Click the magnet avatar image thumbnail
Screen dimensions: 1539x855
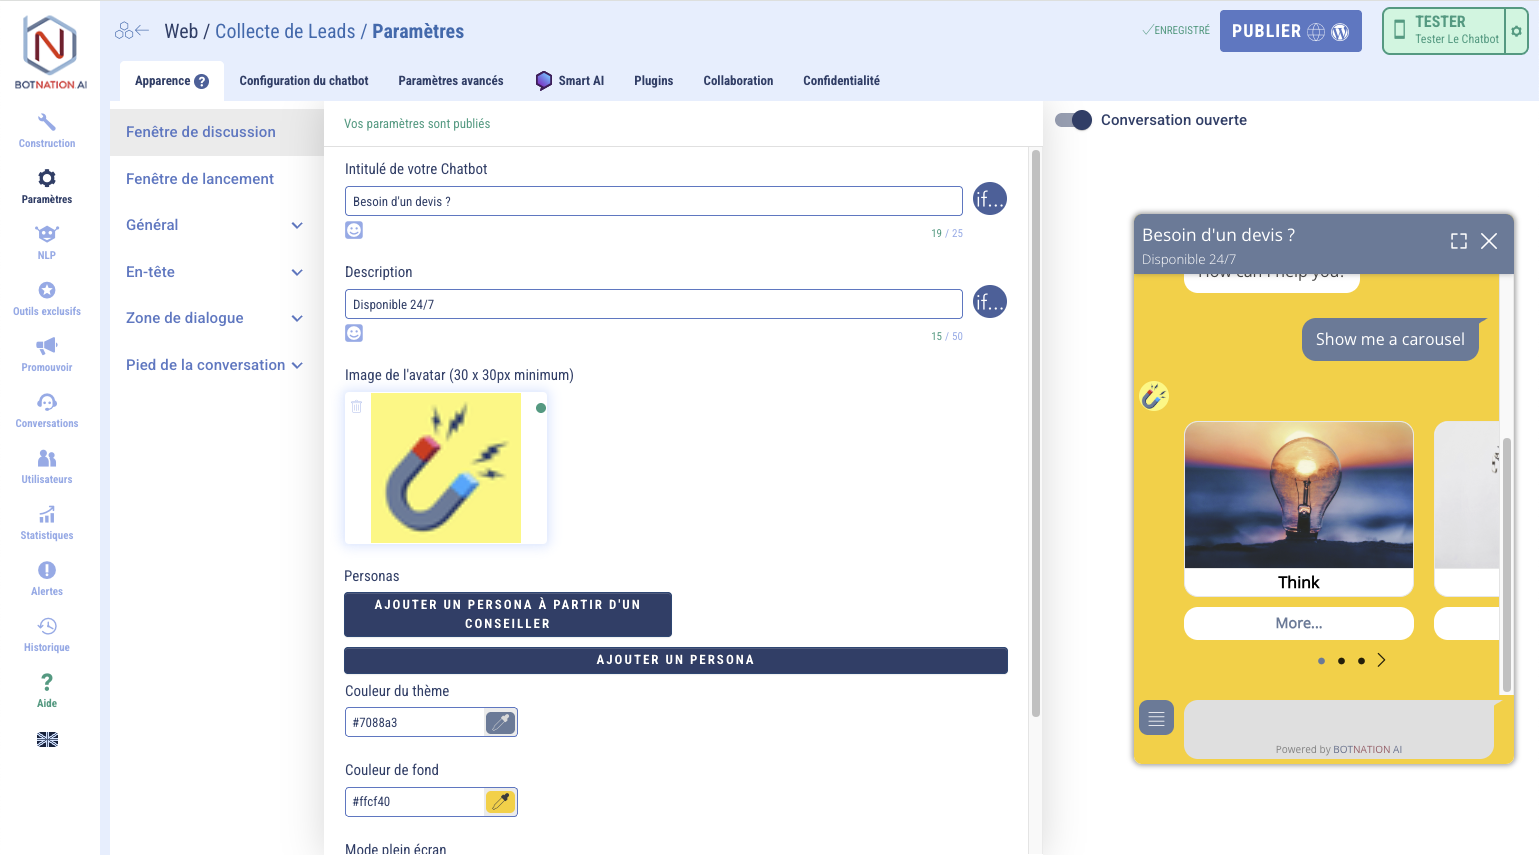(x=446, y=468)
